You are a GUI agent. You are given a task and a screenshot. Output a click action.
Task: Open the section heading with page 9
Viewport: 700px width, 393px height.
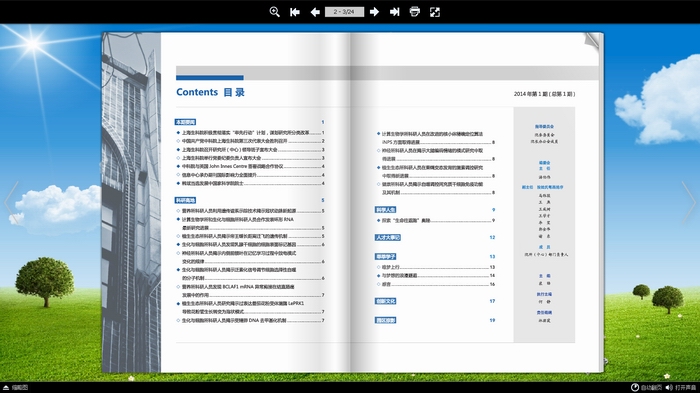click(386, 209)
